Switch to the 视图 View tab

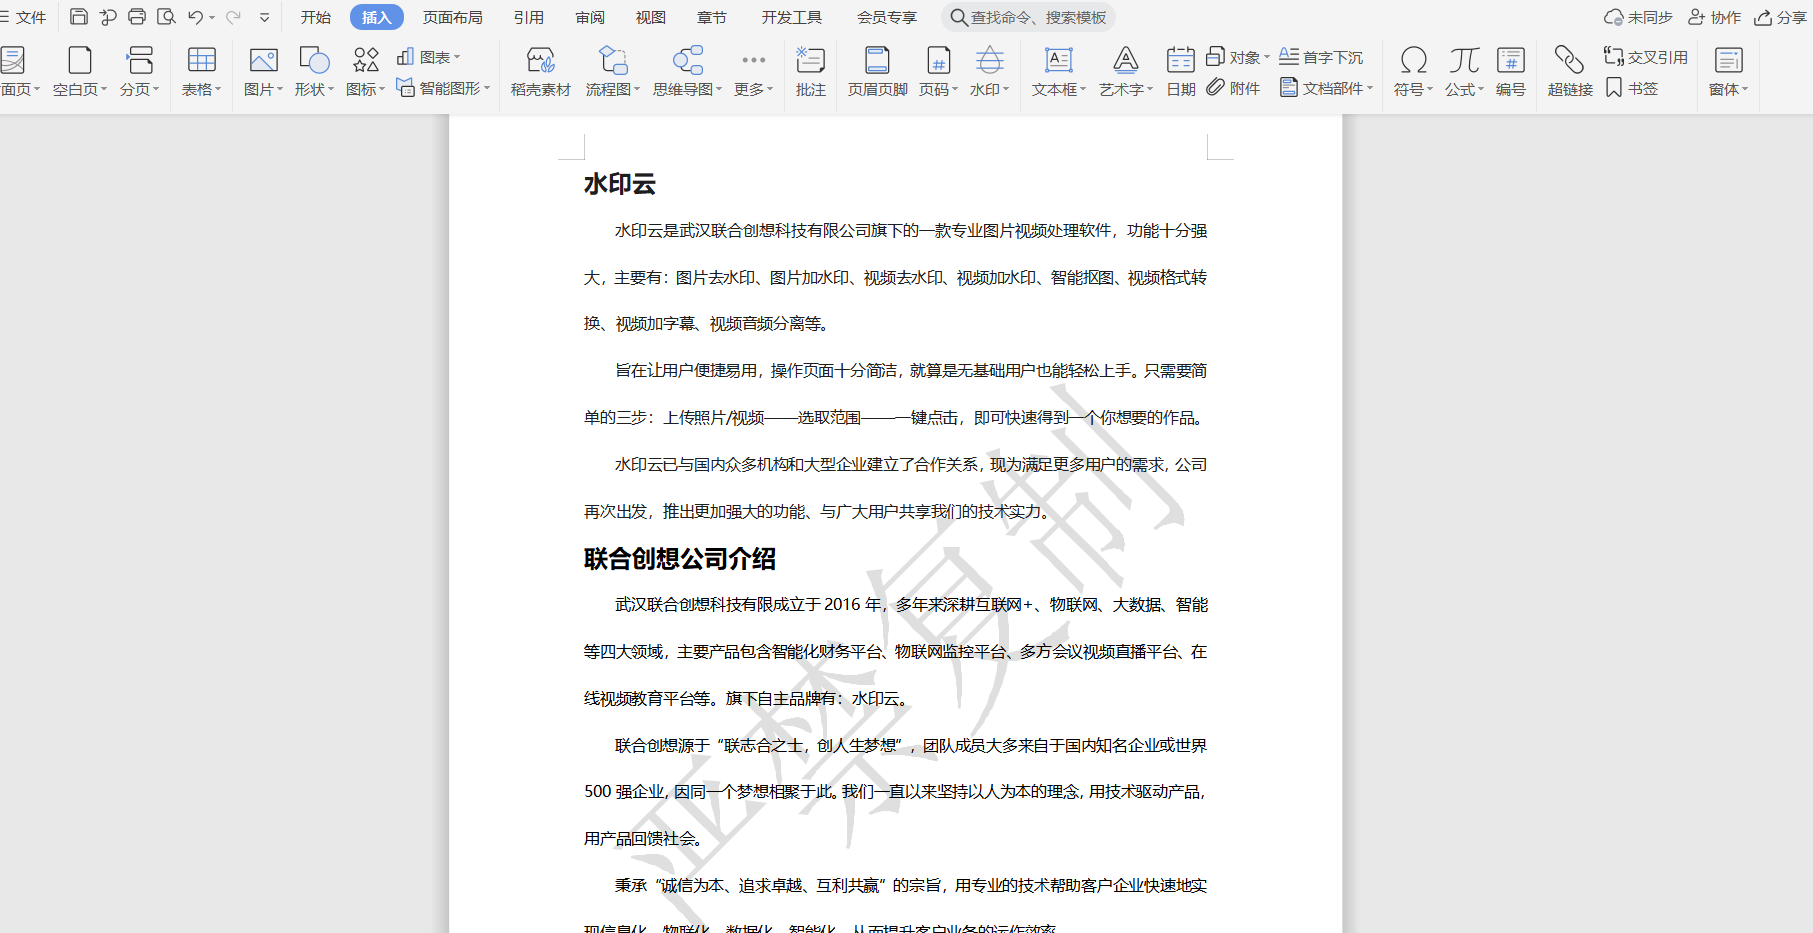651,17
